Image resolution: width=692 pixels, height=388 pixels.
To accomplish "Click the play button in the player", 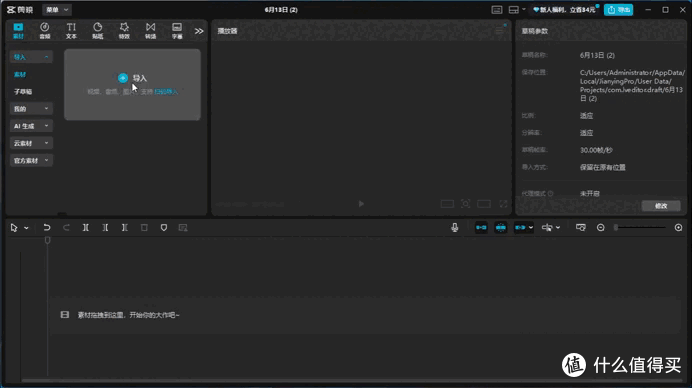I will [x=361, y=203].
